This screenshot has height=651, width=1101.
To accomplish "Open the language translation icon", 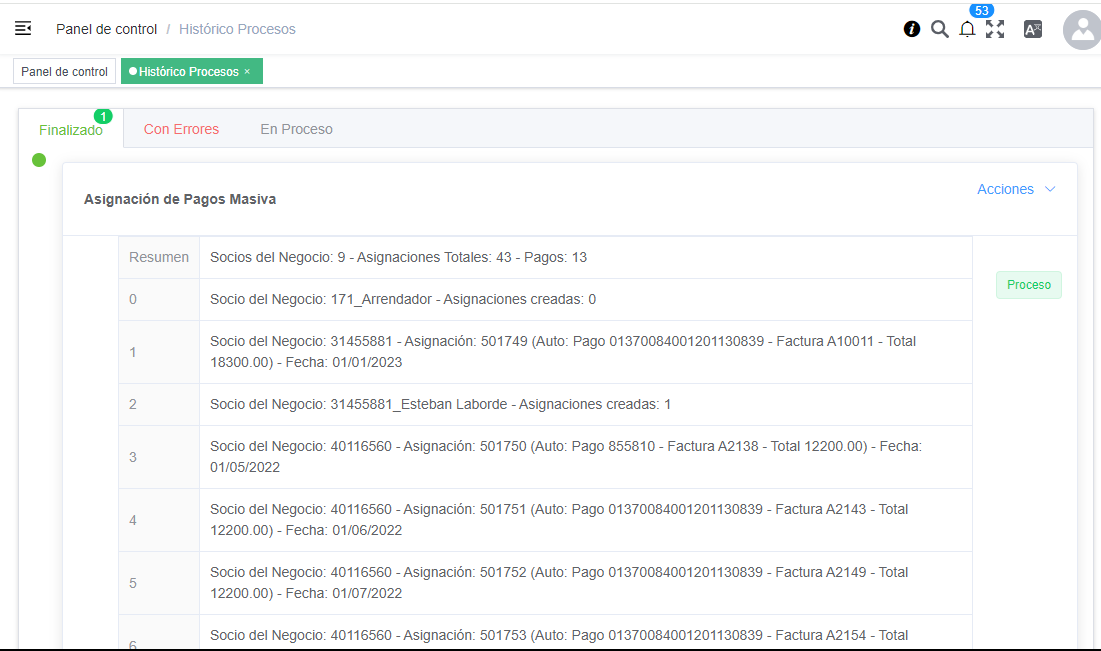I will tap(1033, 29).
